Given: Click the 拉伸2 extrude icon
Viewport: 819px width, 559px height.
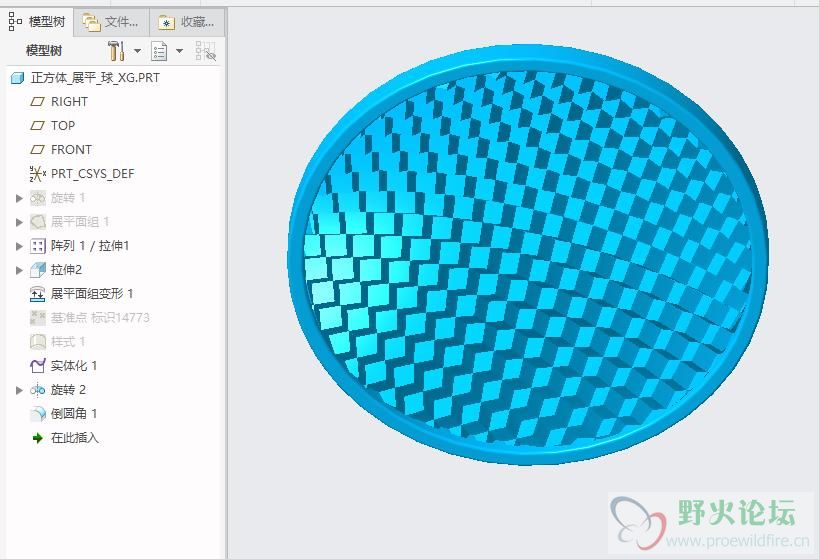Looking at the screenshot, I should 38,270.
